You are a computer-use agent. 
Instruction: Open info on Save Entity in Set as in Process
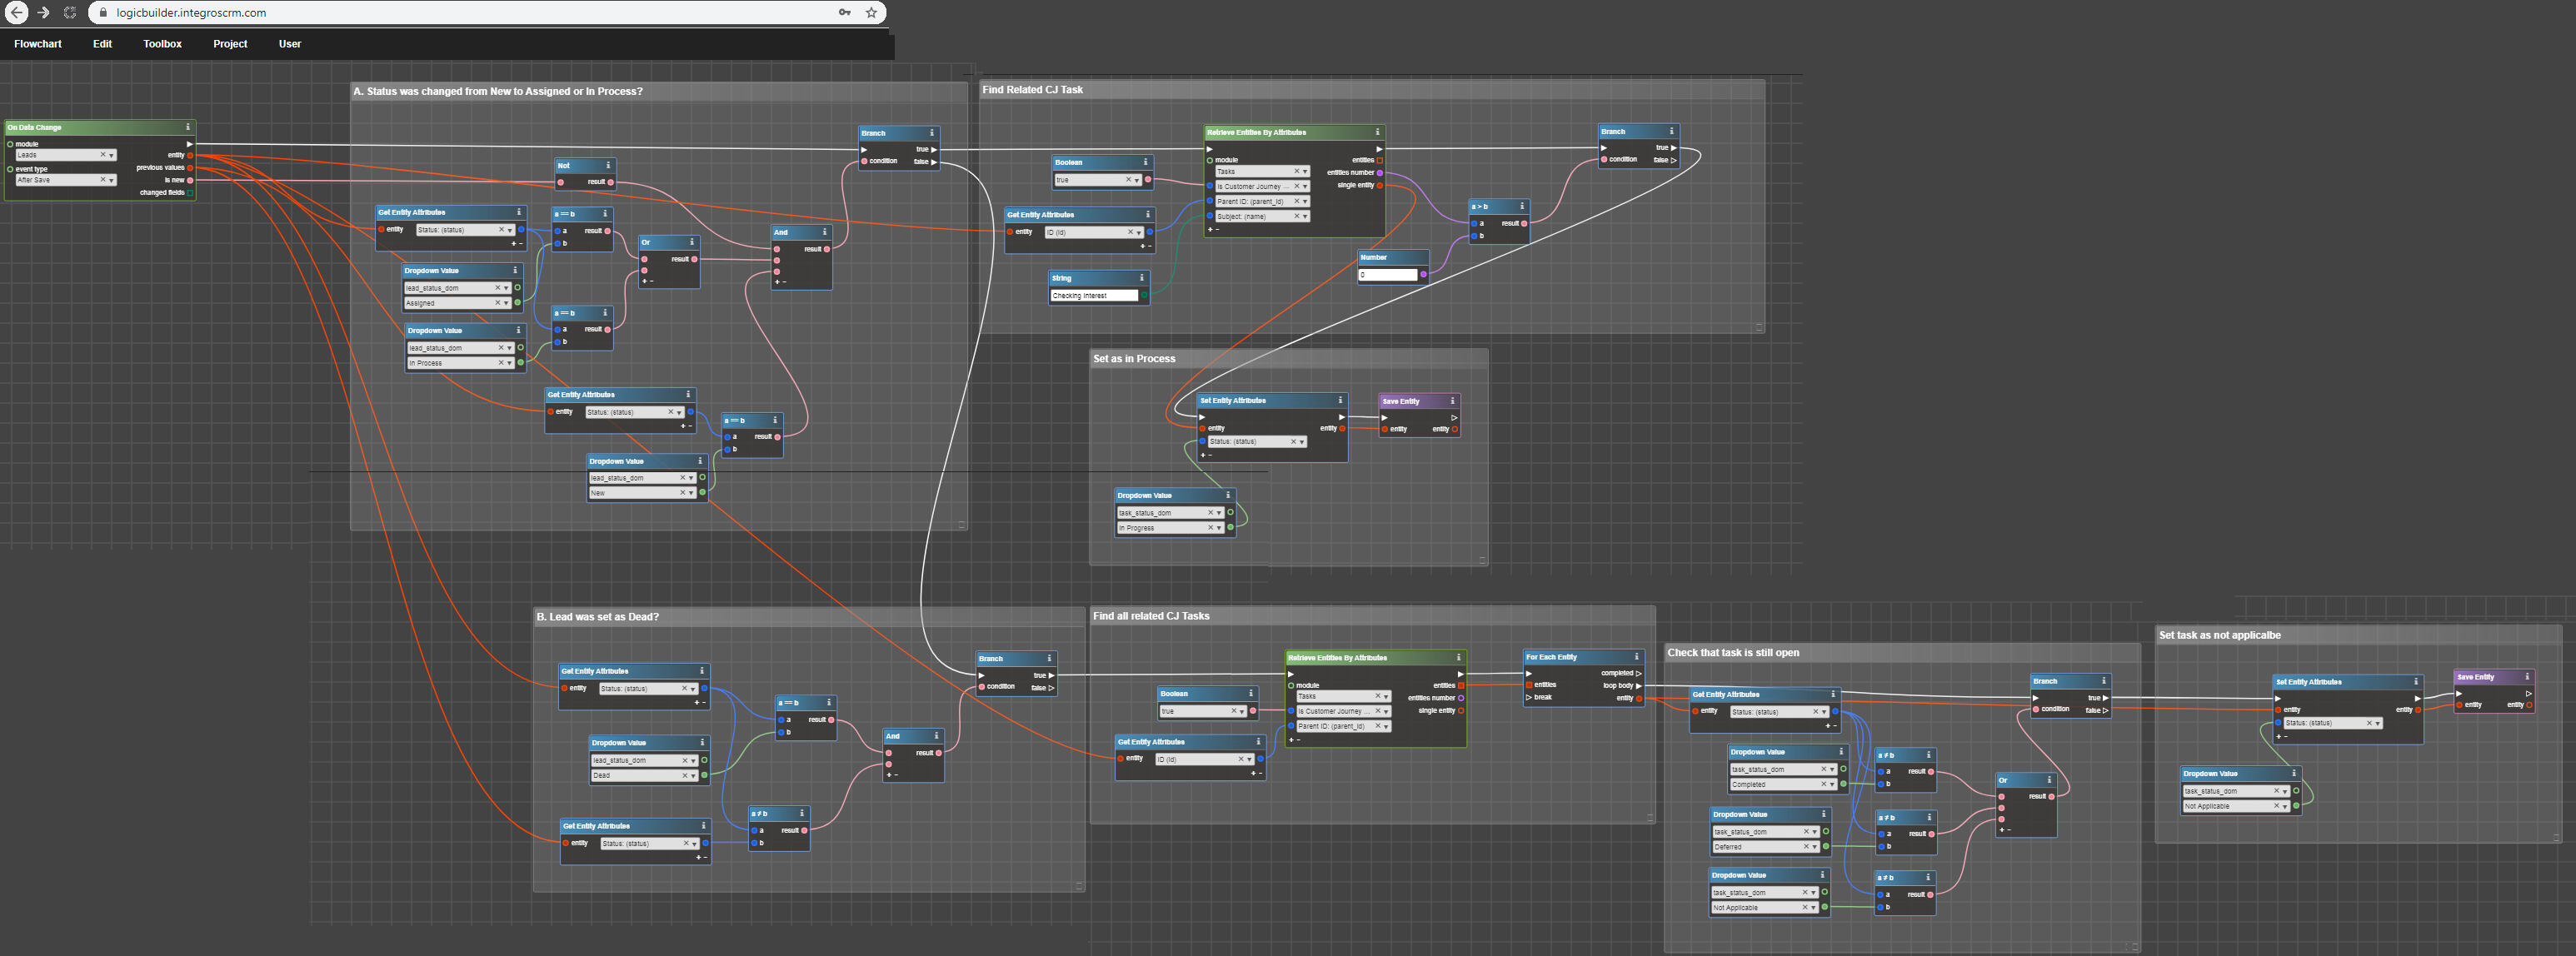pos(1452,401)
